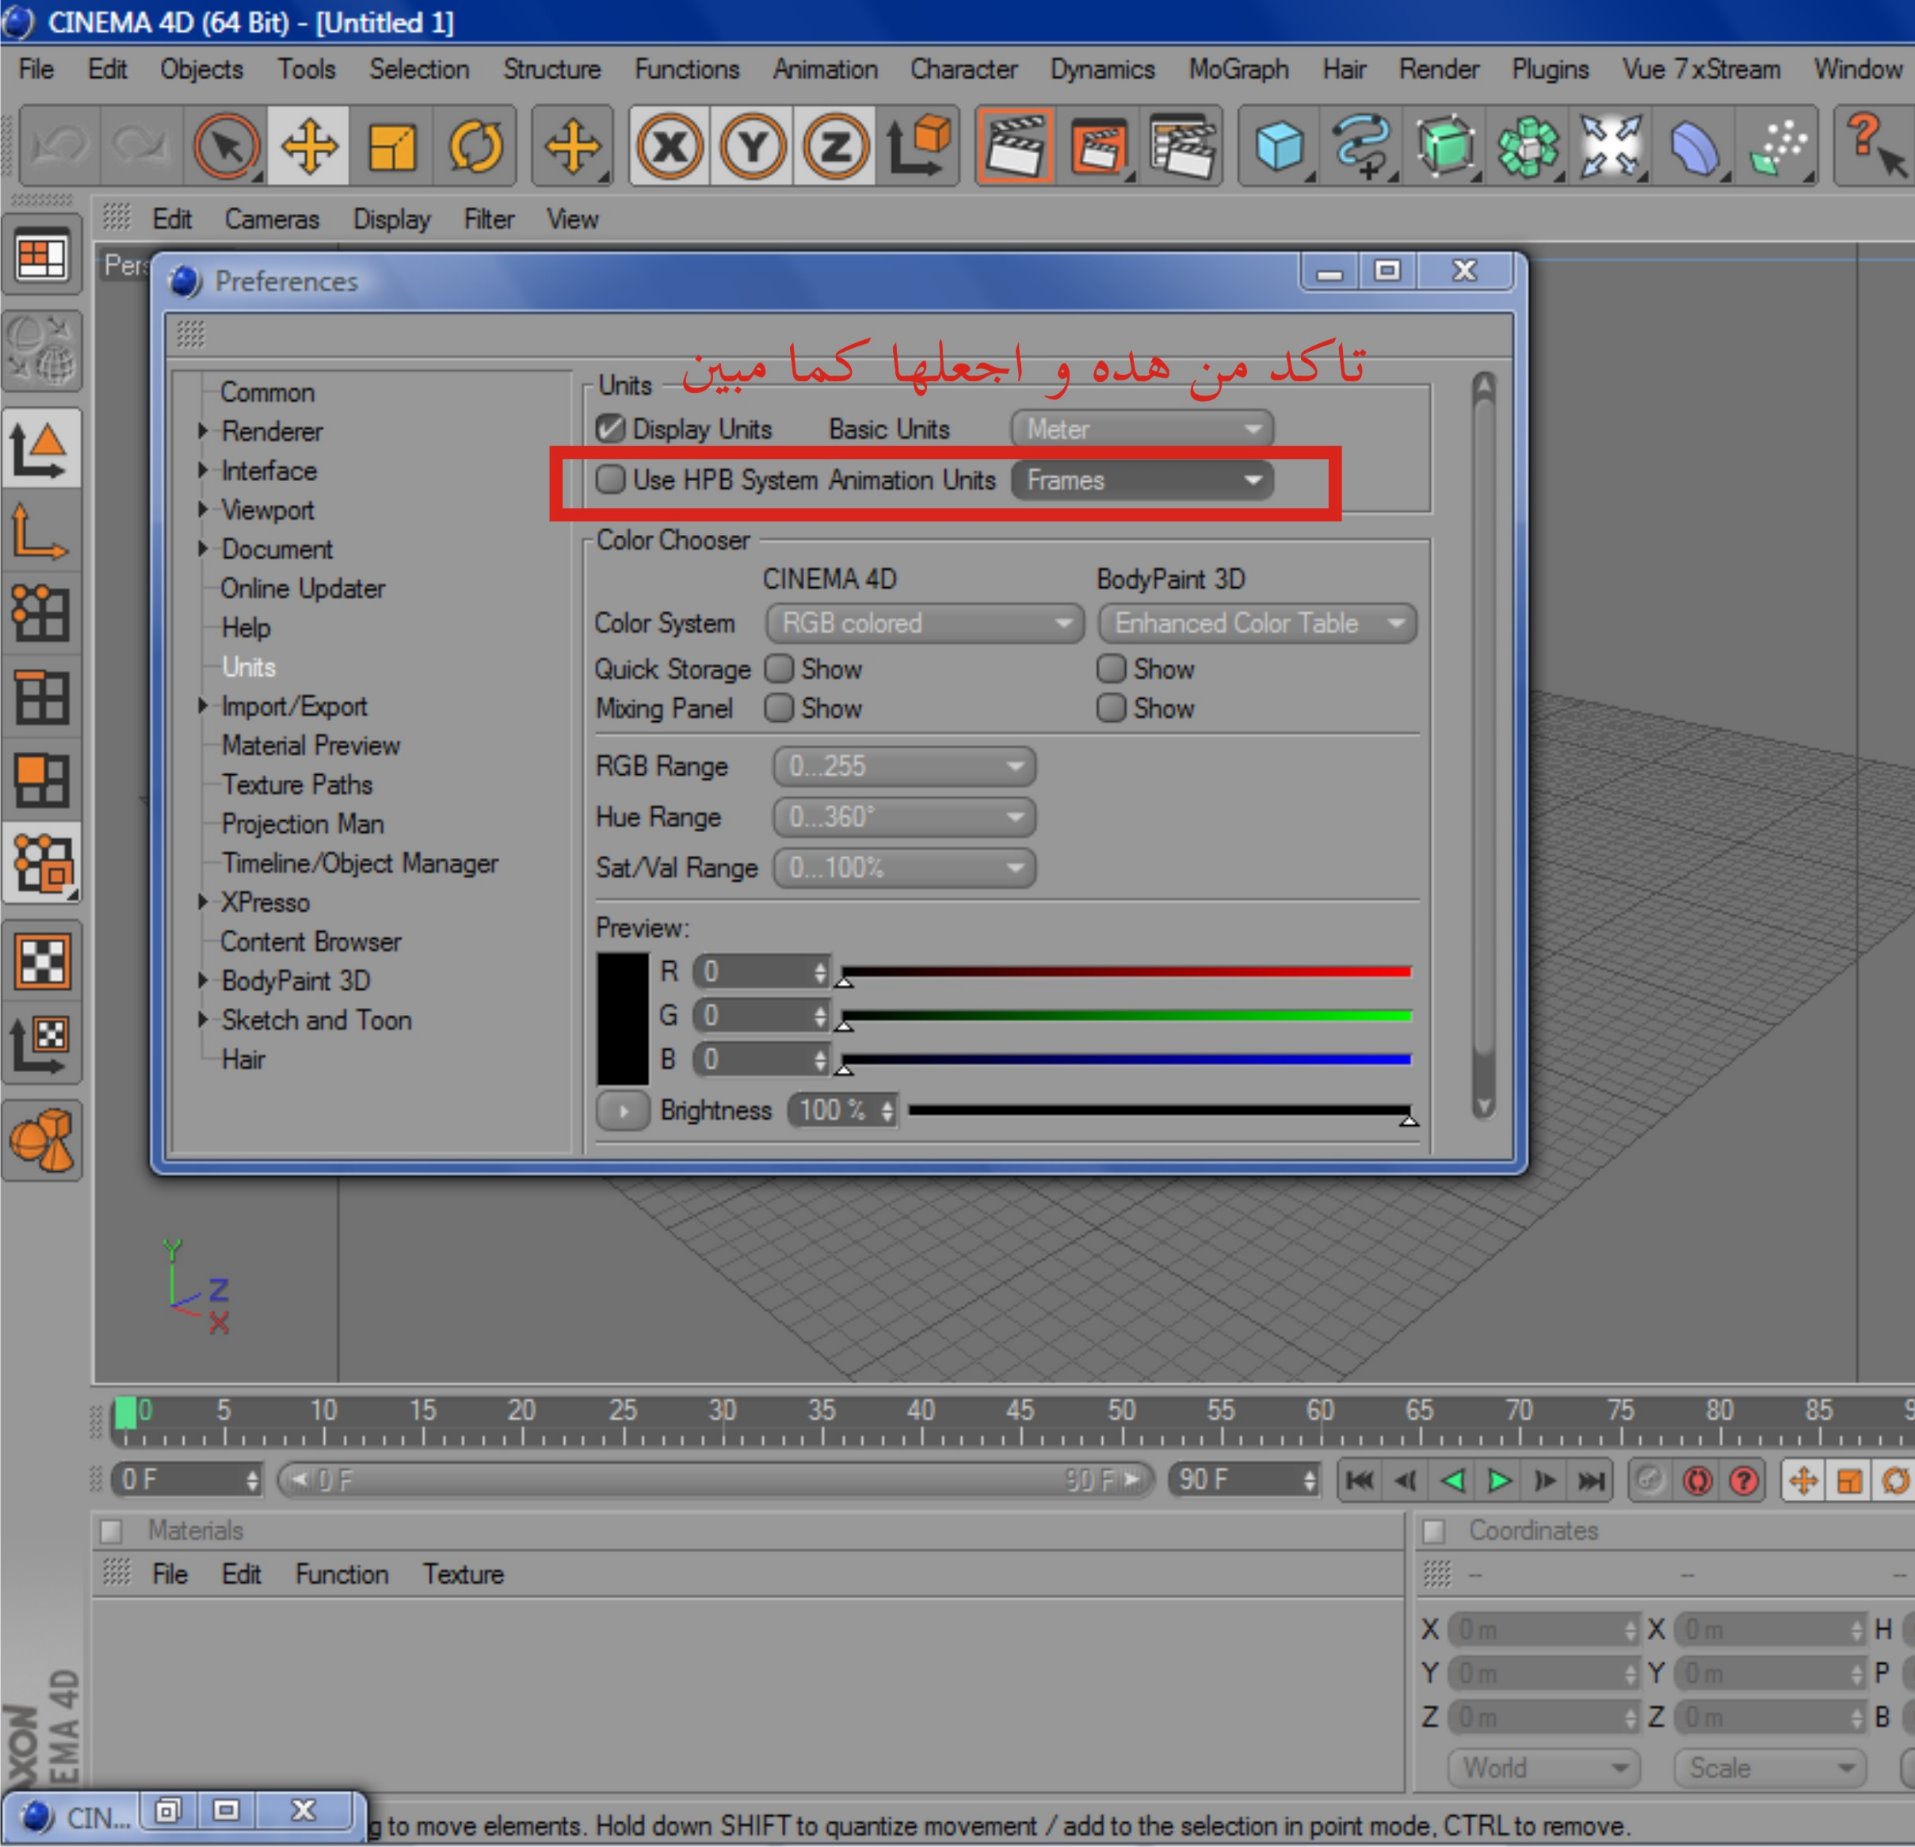This screenshot has width=1915, height=1847.
Task: Open the Functions menu
Action: tap(687, 69)
